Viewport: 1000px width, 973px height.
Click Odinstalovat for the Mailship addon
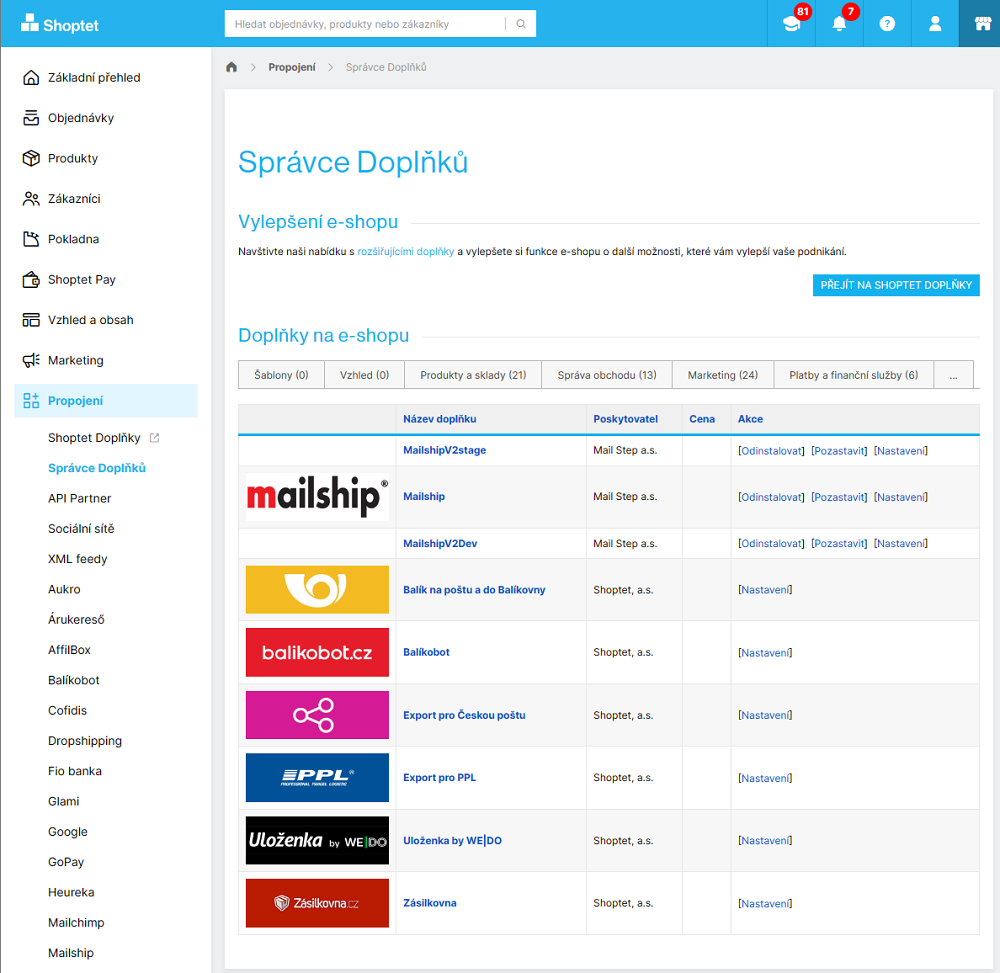771,497
